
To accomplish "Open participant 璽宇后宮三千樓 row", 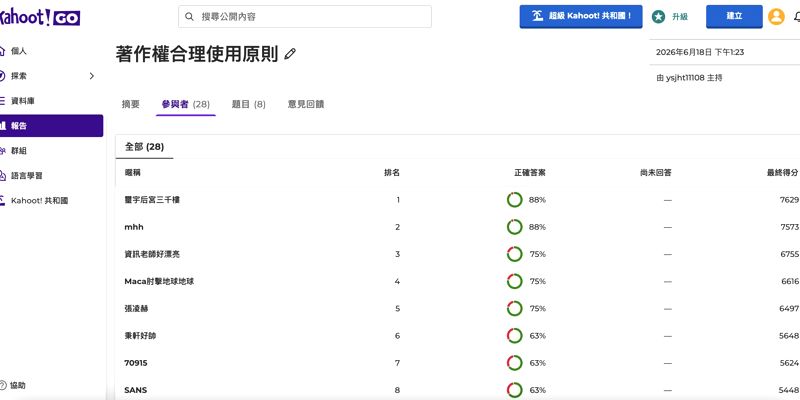I will pyautogui.click(x=458, y=200).
